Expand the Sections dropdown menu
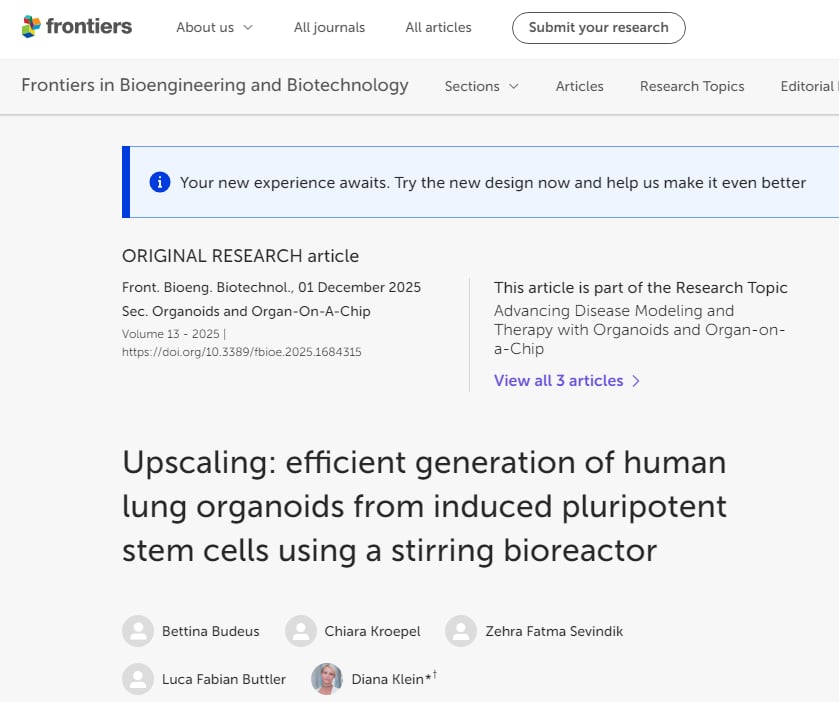 [481, 86]
